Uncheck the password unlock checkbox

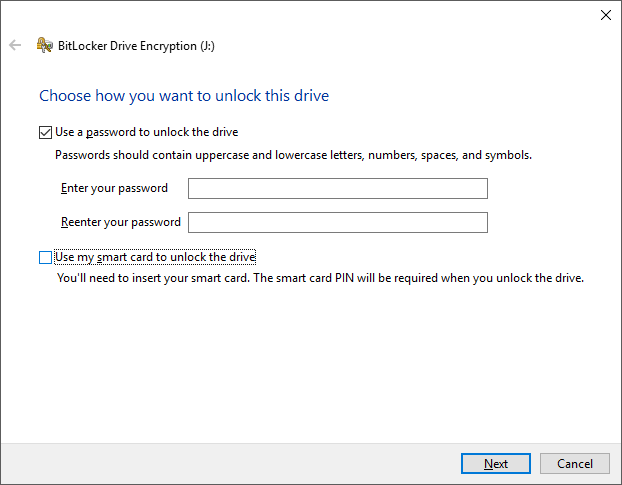pos(45,132)
